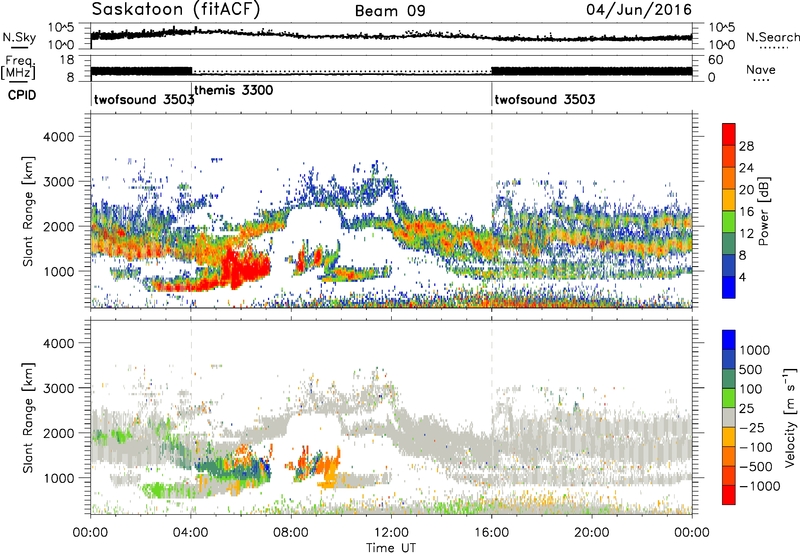
Task: Click the "themis 3300" CPID label
Action: tap(234, 90)
